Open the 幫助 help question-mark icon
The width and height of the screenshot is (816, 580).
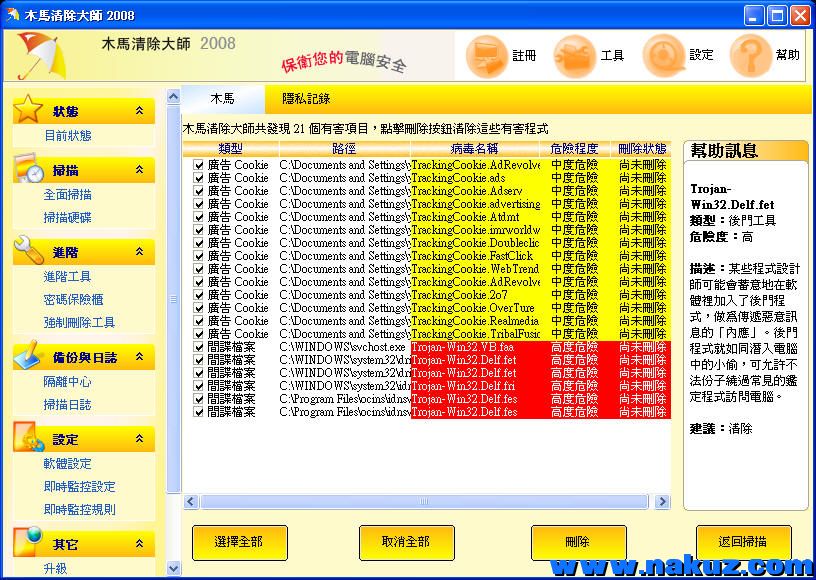point(751,56)
